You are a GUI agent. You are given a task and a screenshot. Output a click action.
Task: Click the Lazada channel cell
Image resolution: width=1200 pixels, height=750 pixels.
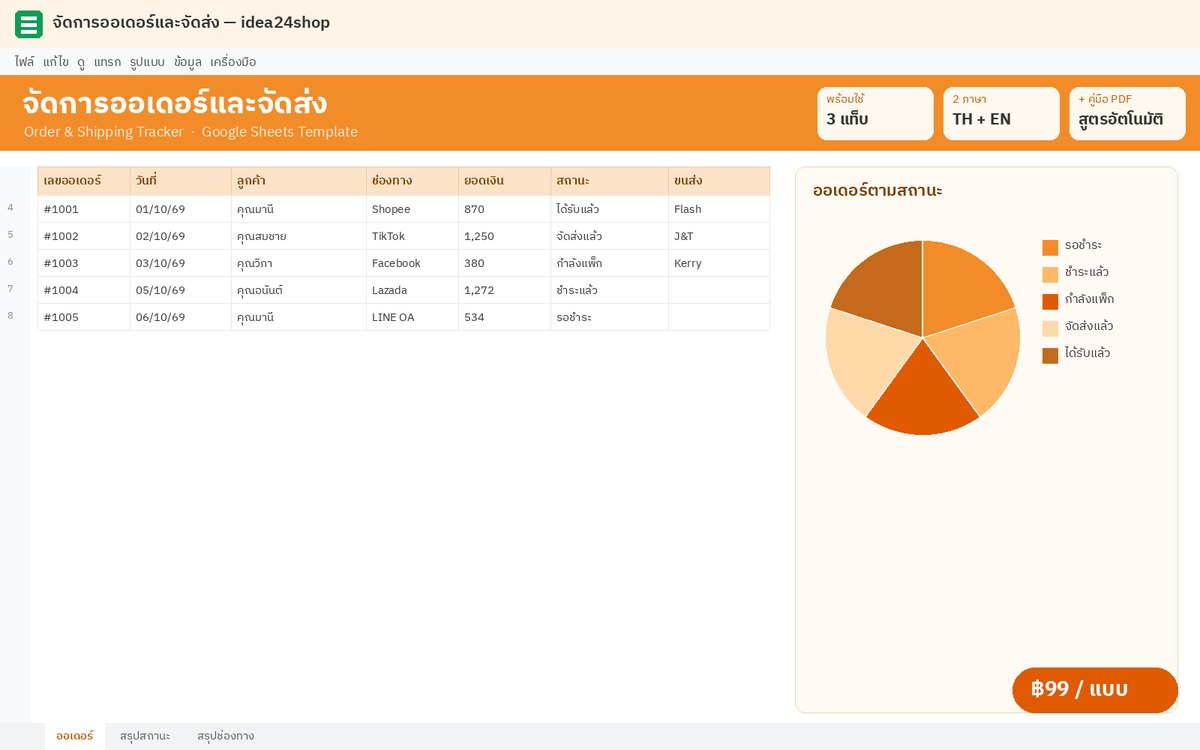click(412, 290)
